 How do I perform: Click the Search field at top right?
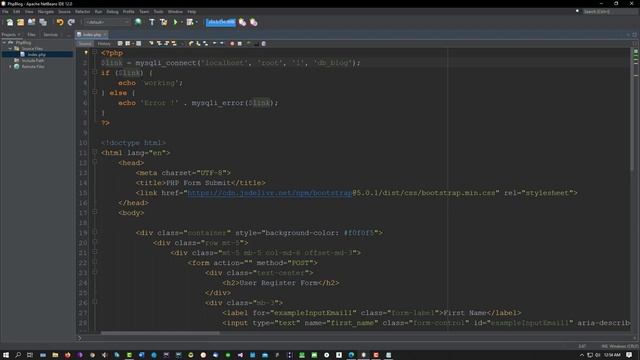point(609,11)
